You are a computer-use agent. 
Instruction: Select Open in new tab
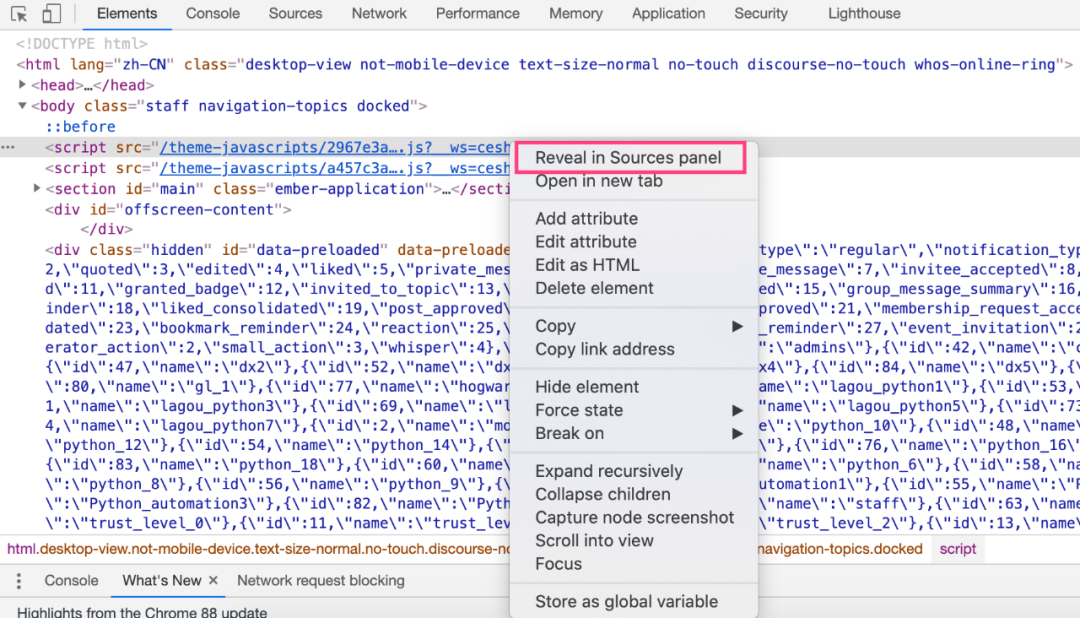click(599, 181)
